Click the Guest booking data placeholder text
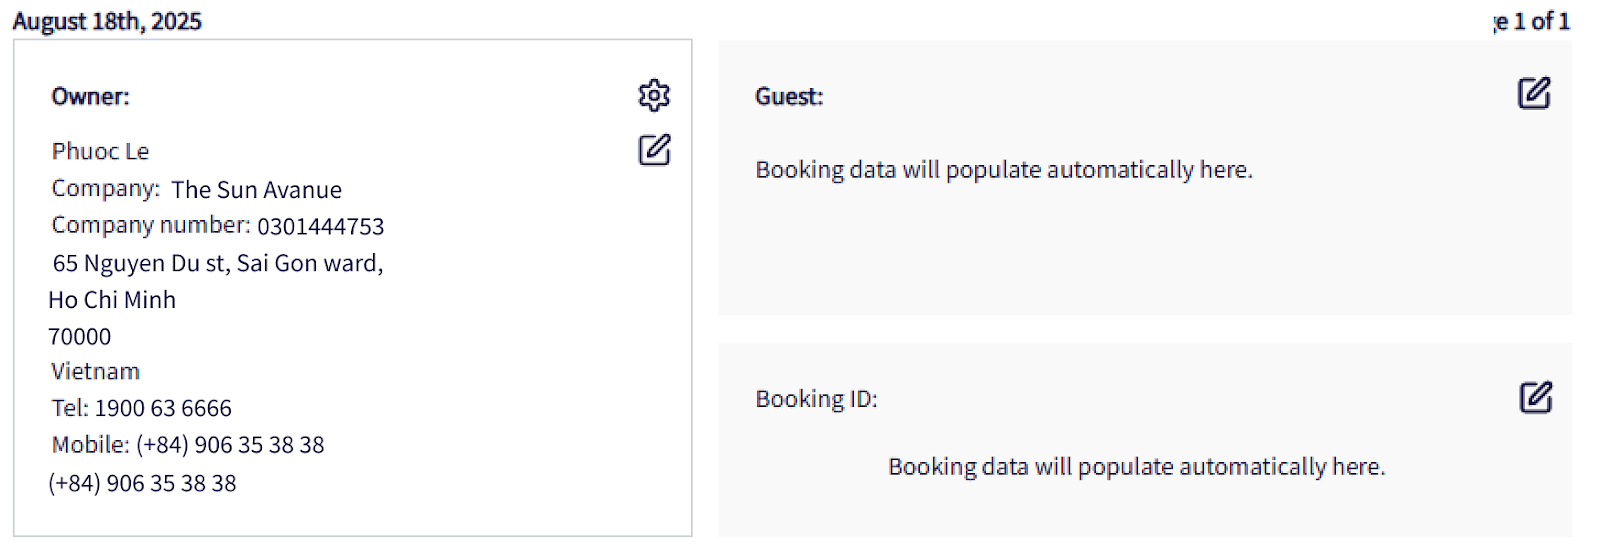 pos(1004,170)
